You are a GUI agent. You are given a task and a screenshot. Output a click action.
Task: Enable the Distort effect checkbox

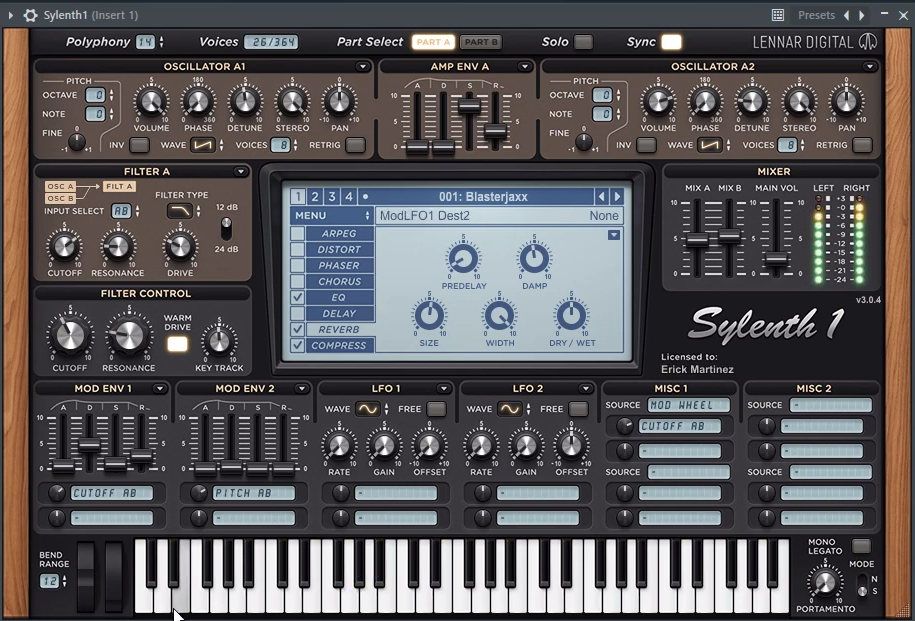(298, 249)
